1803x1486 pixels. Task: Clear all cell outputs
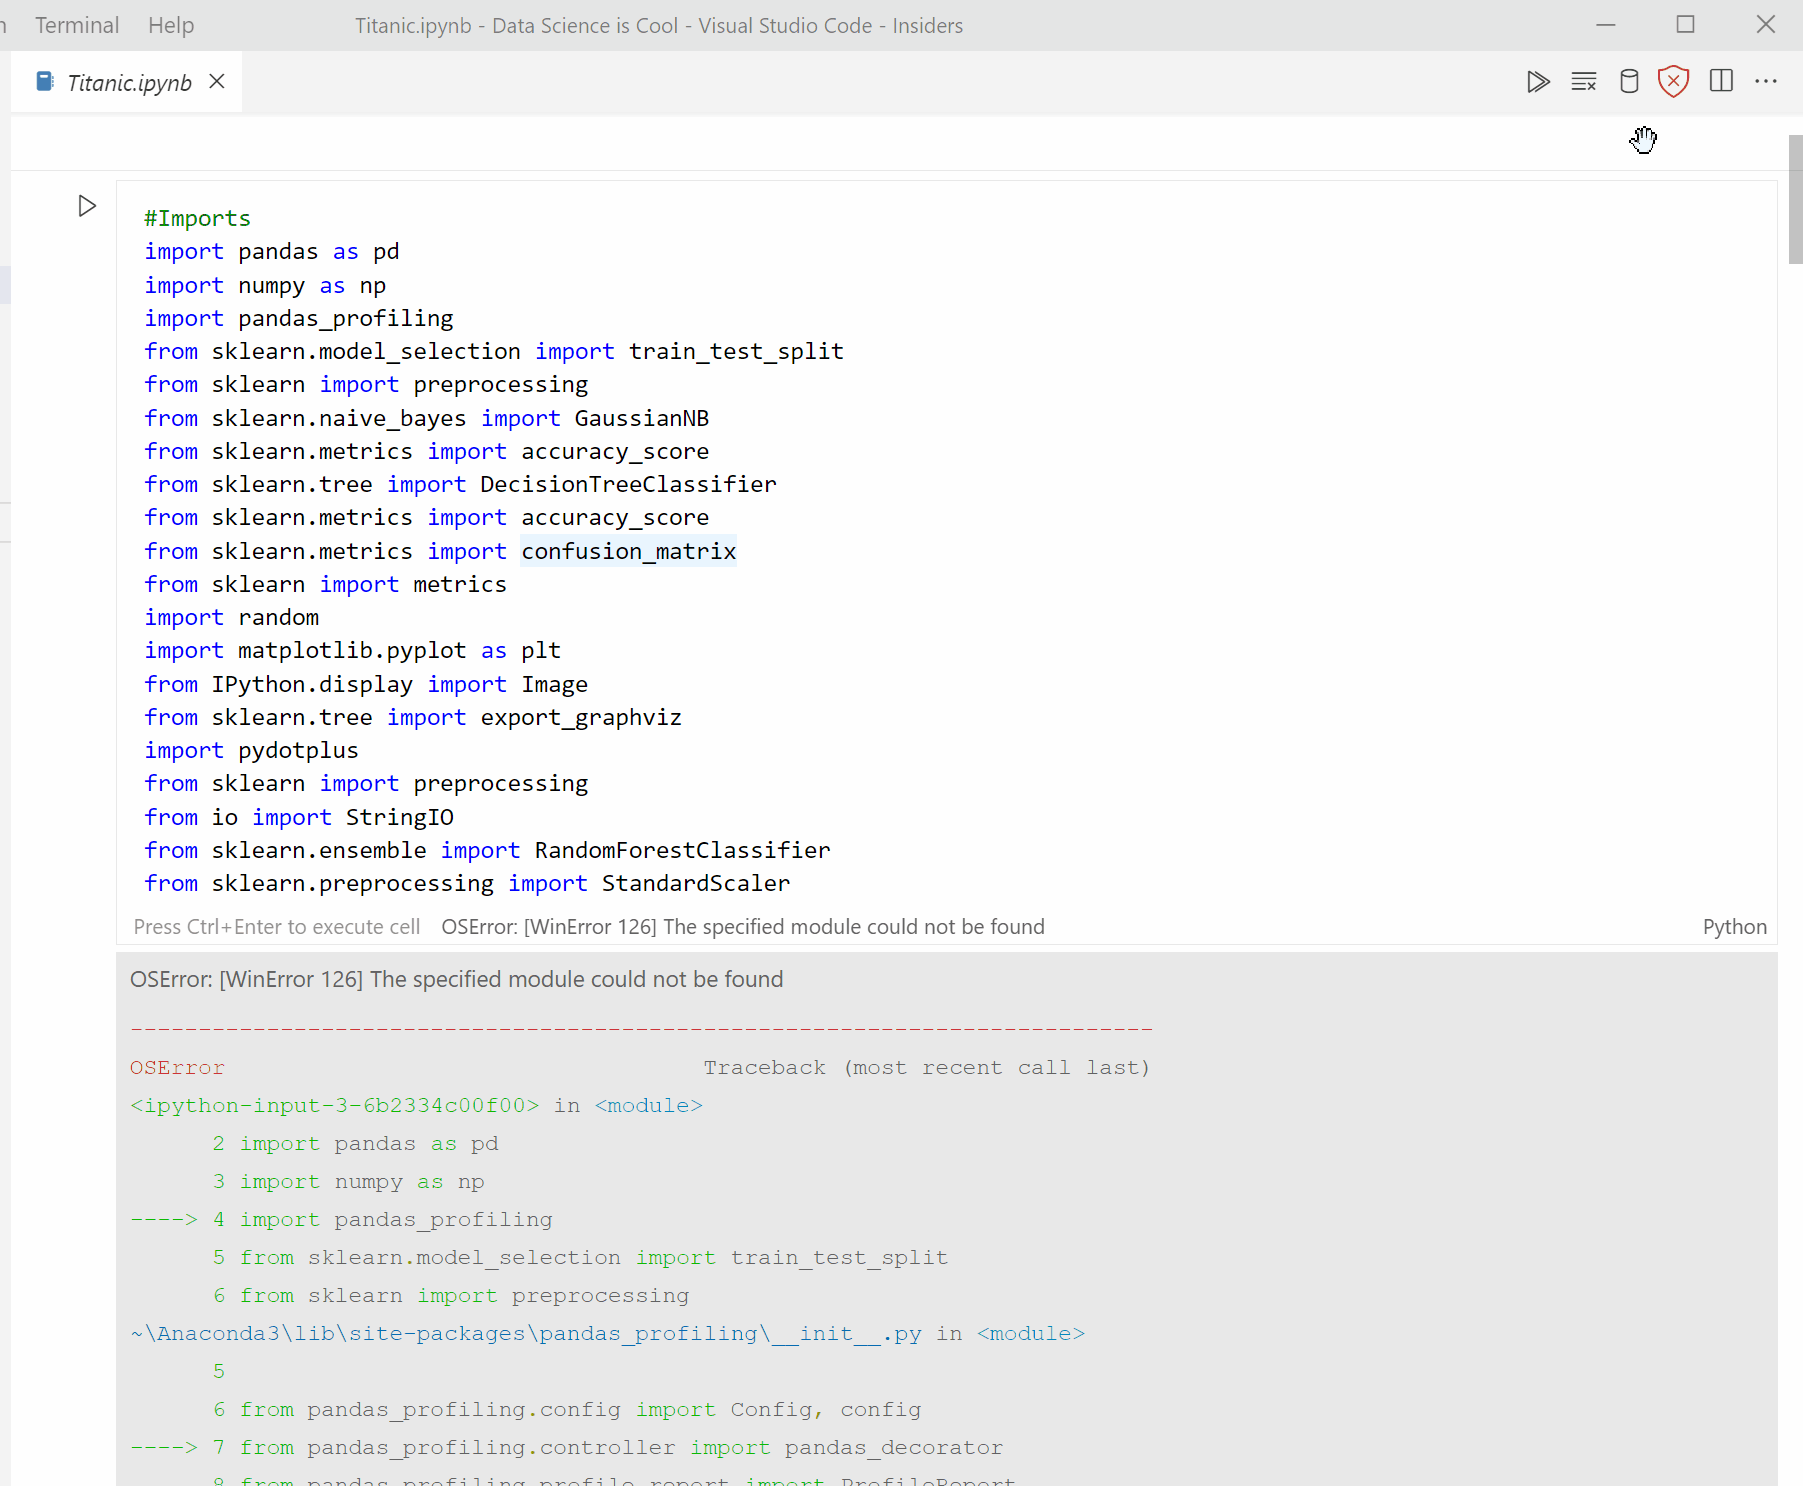point(1584,81)
